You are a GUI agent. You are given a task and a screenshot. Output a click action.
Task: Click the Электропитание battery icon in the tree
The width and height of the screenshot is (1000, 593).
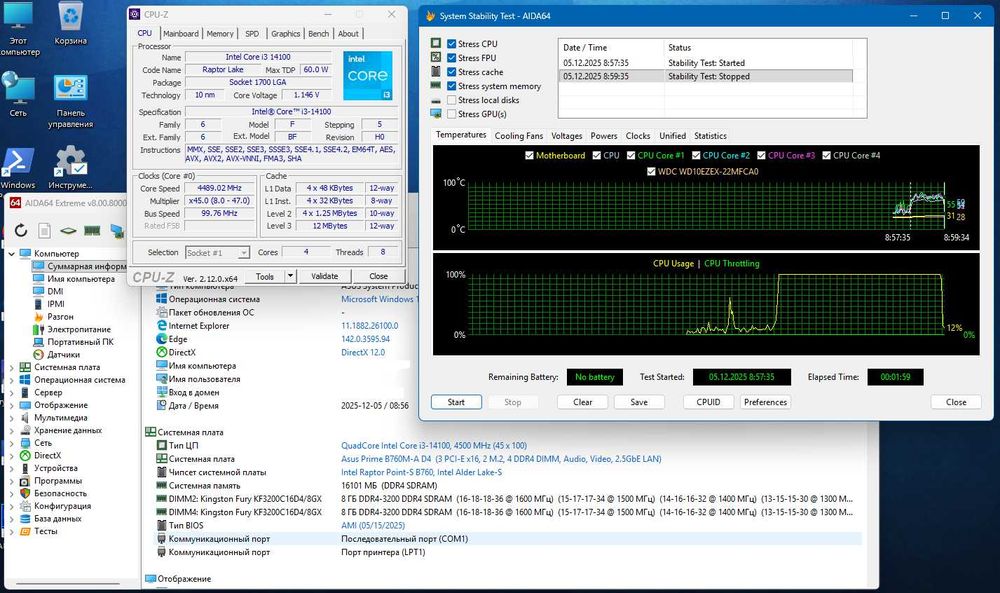[38, 329]
